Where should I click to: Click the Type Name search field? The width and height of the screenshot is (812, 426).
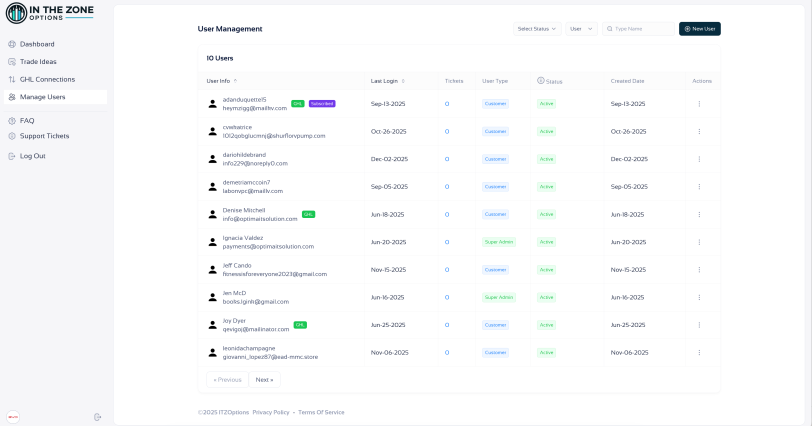pos(641,29)
